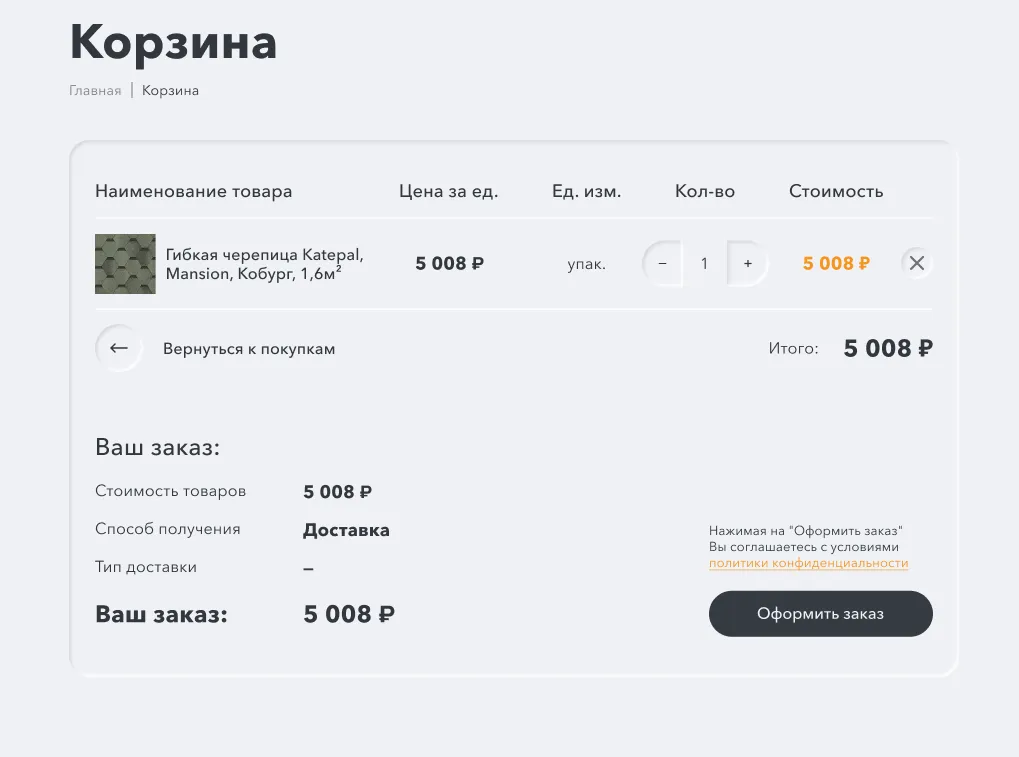This screenshot has height=757, width=1019.
Task: Increase quantity with the plus button
Action: coord(747,263)
